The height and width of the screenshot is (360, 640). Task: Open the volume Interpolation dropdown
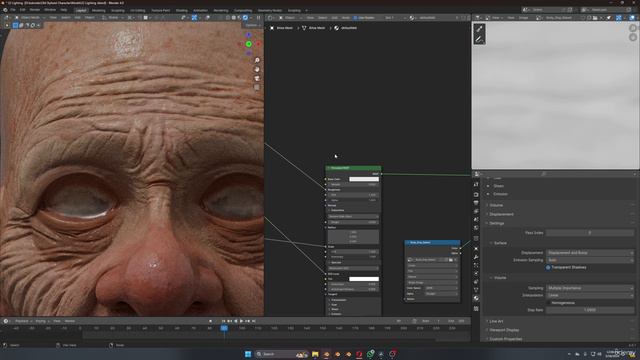[590, 295]
